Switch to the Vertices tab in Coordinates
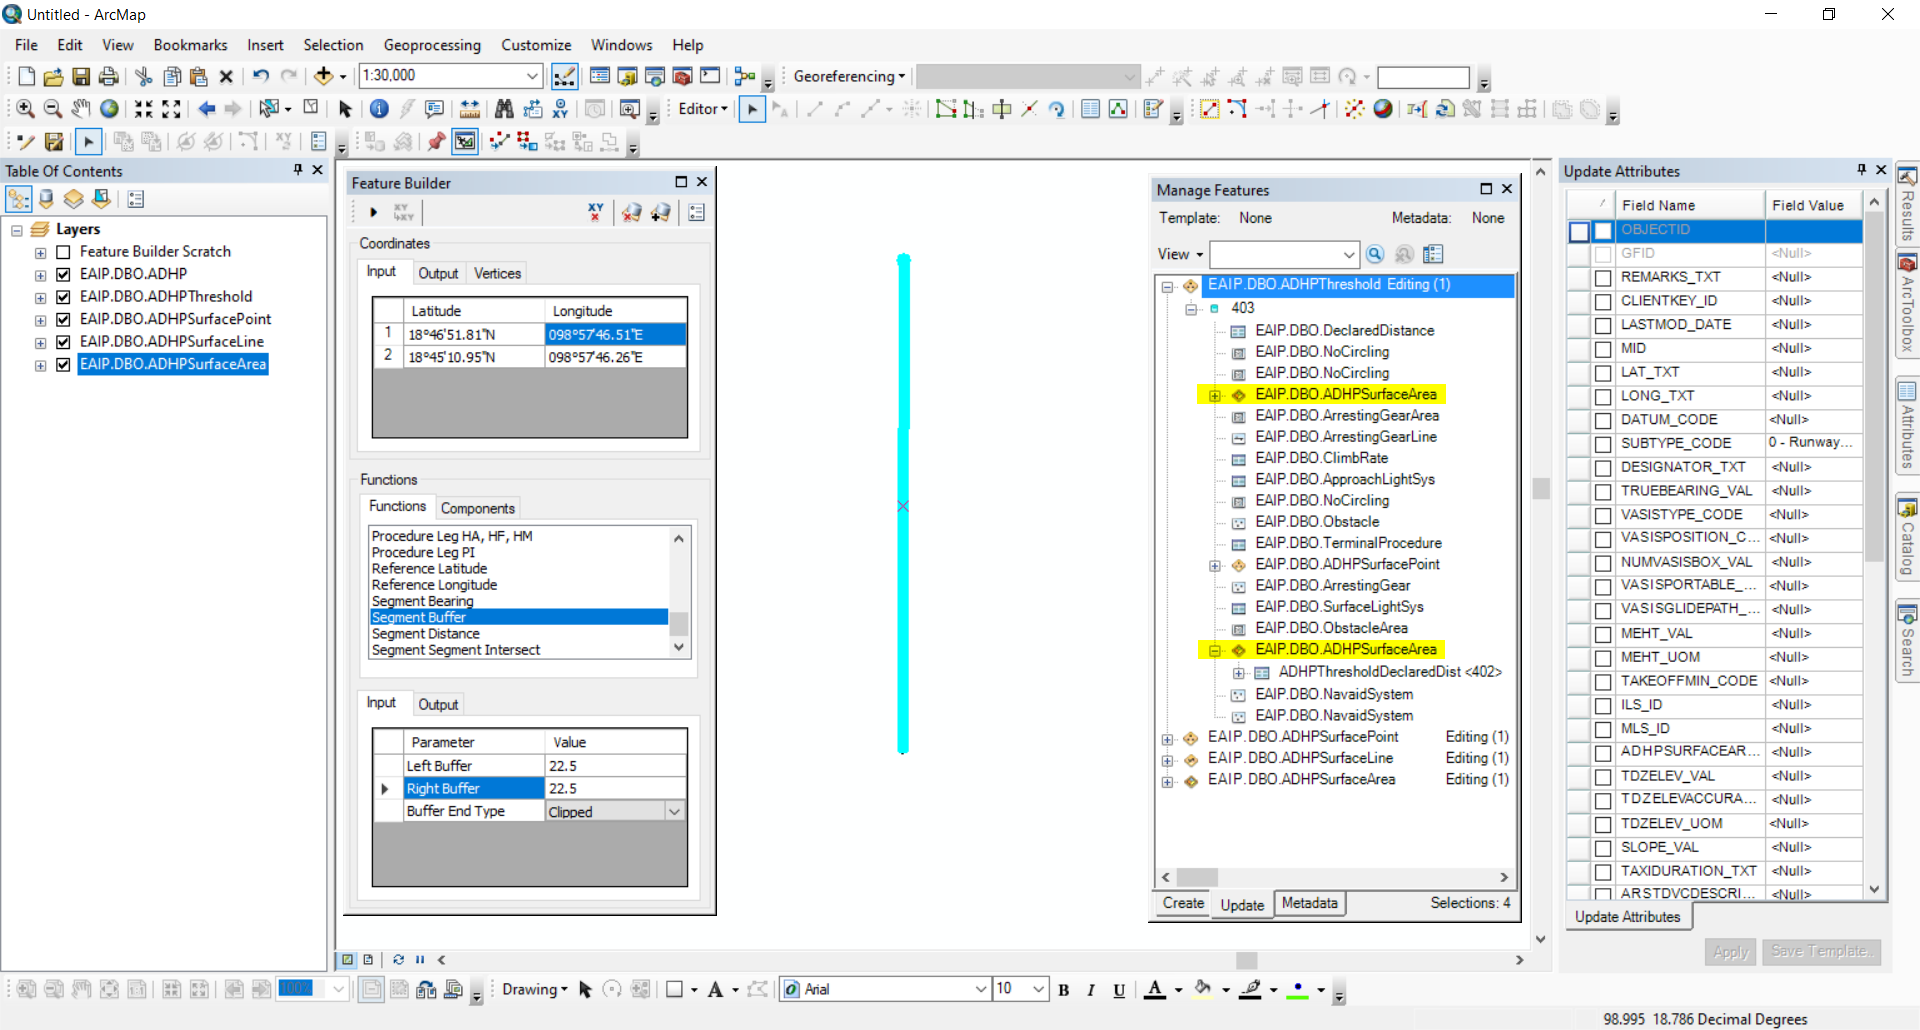Screen dimensions: 1920x1030 click(x=497, y=274)
